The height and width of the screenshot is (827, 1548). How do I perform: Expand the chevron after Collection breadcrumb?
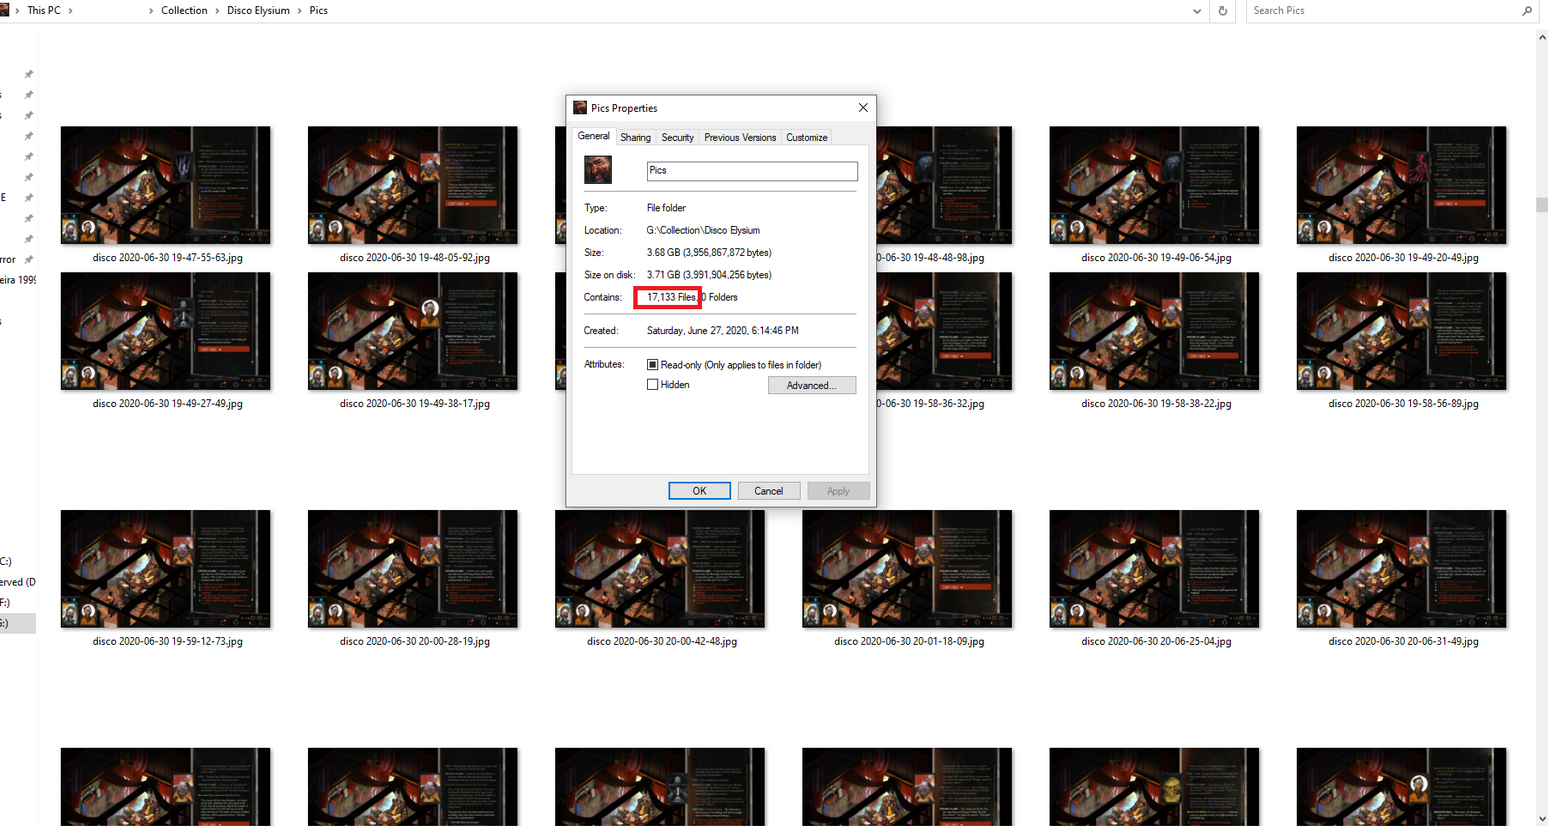[x=217, y=11]
